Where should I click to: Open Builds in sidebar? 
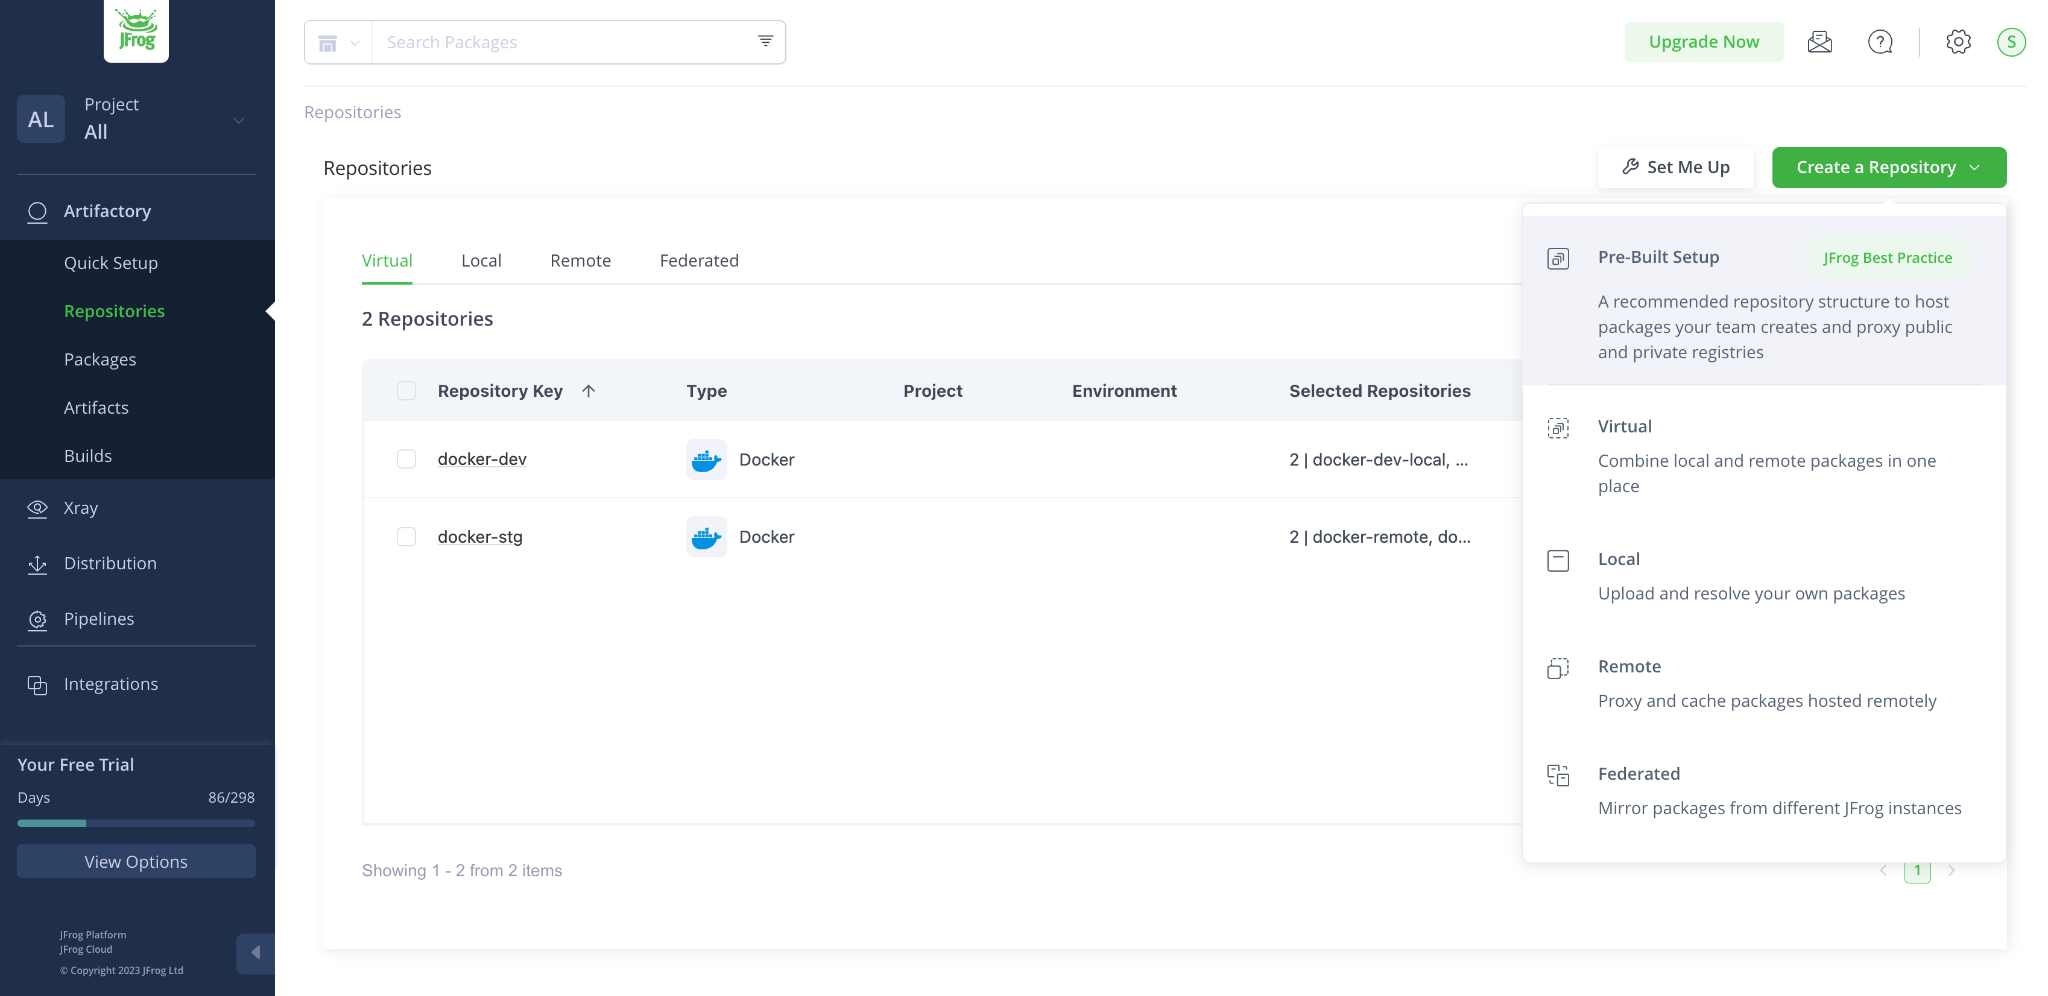tap(88, 456)
